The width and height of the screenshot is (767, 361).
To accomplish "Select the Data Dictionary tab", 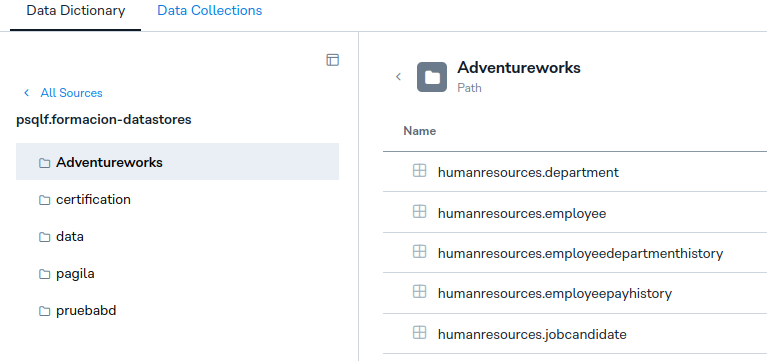I will 76,11.
